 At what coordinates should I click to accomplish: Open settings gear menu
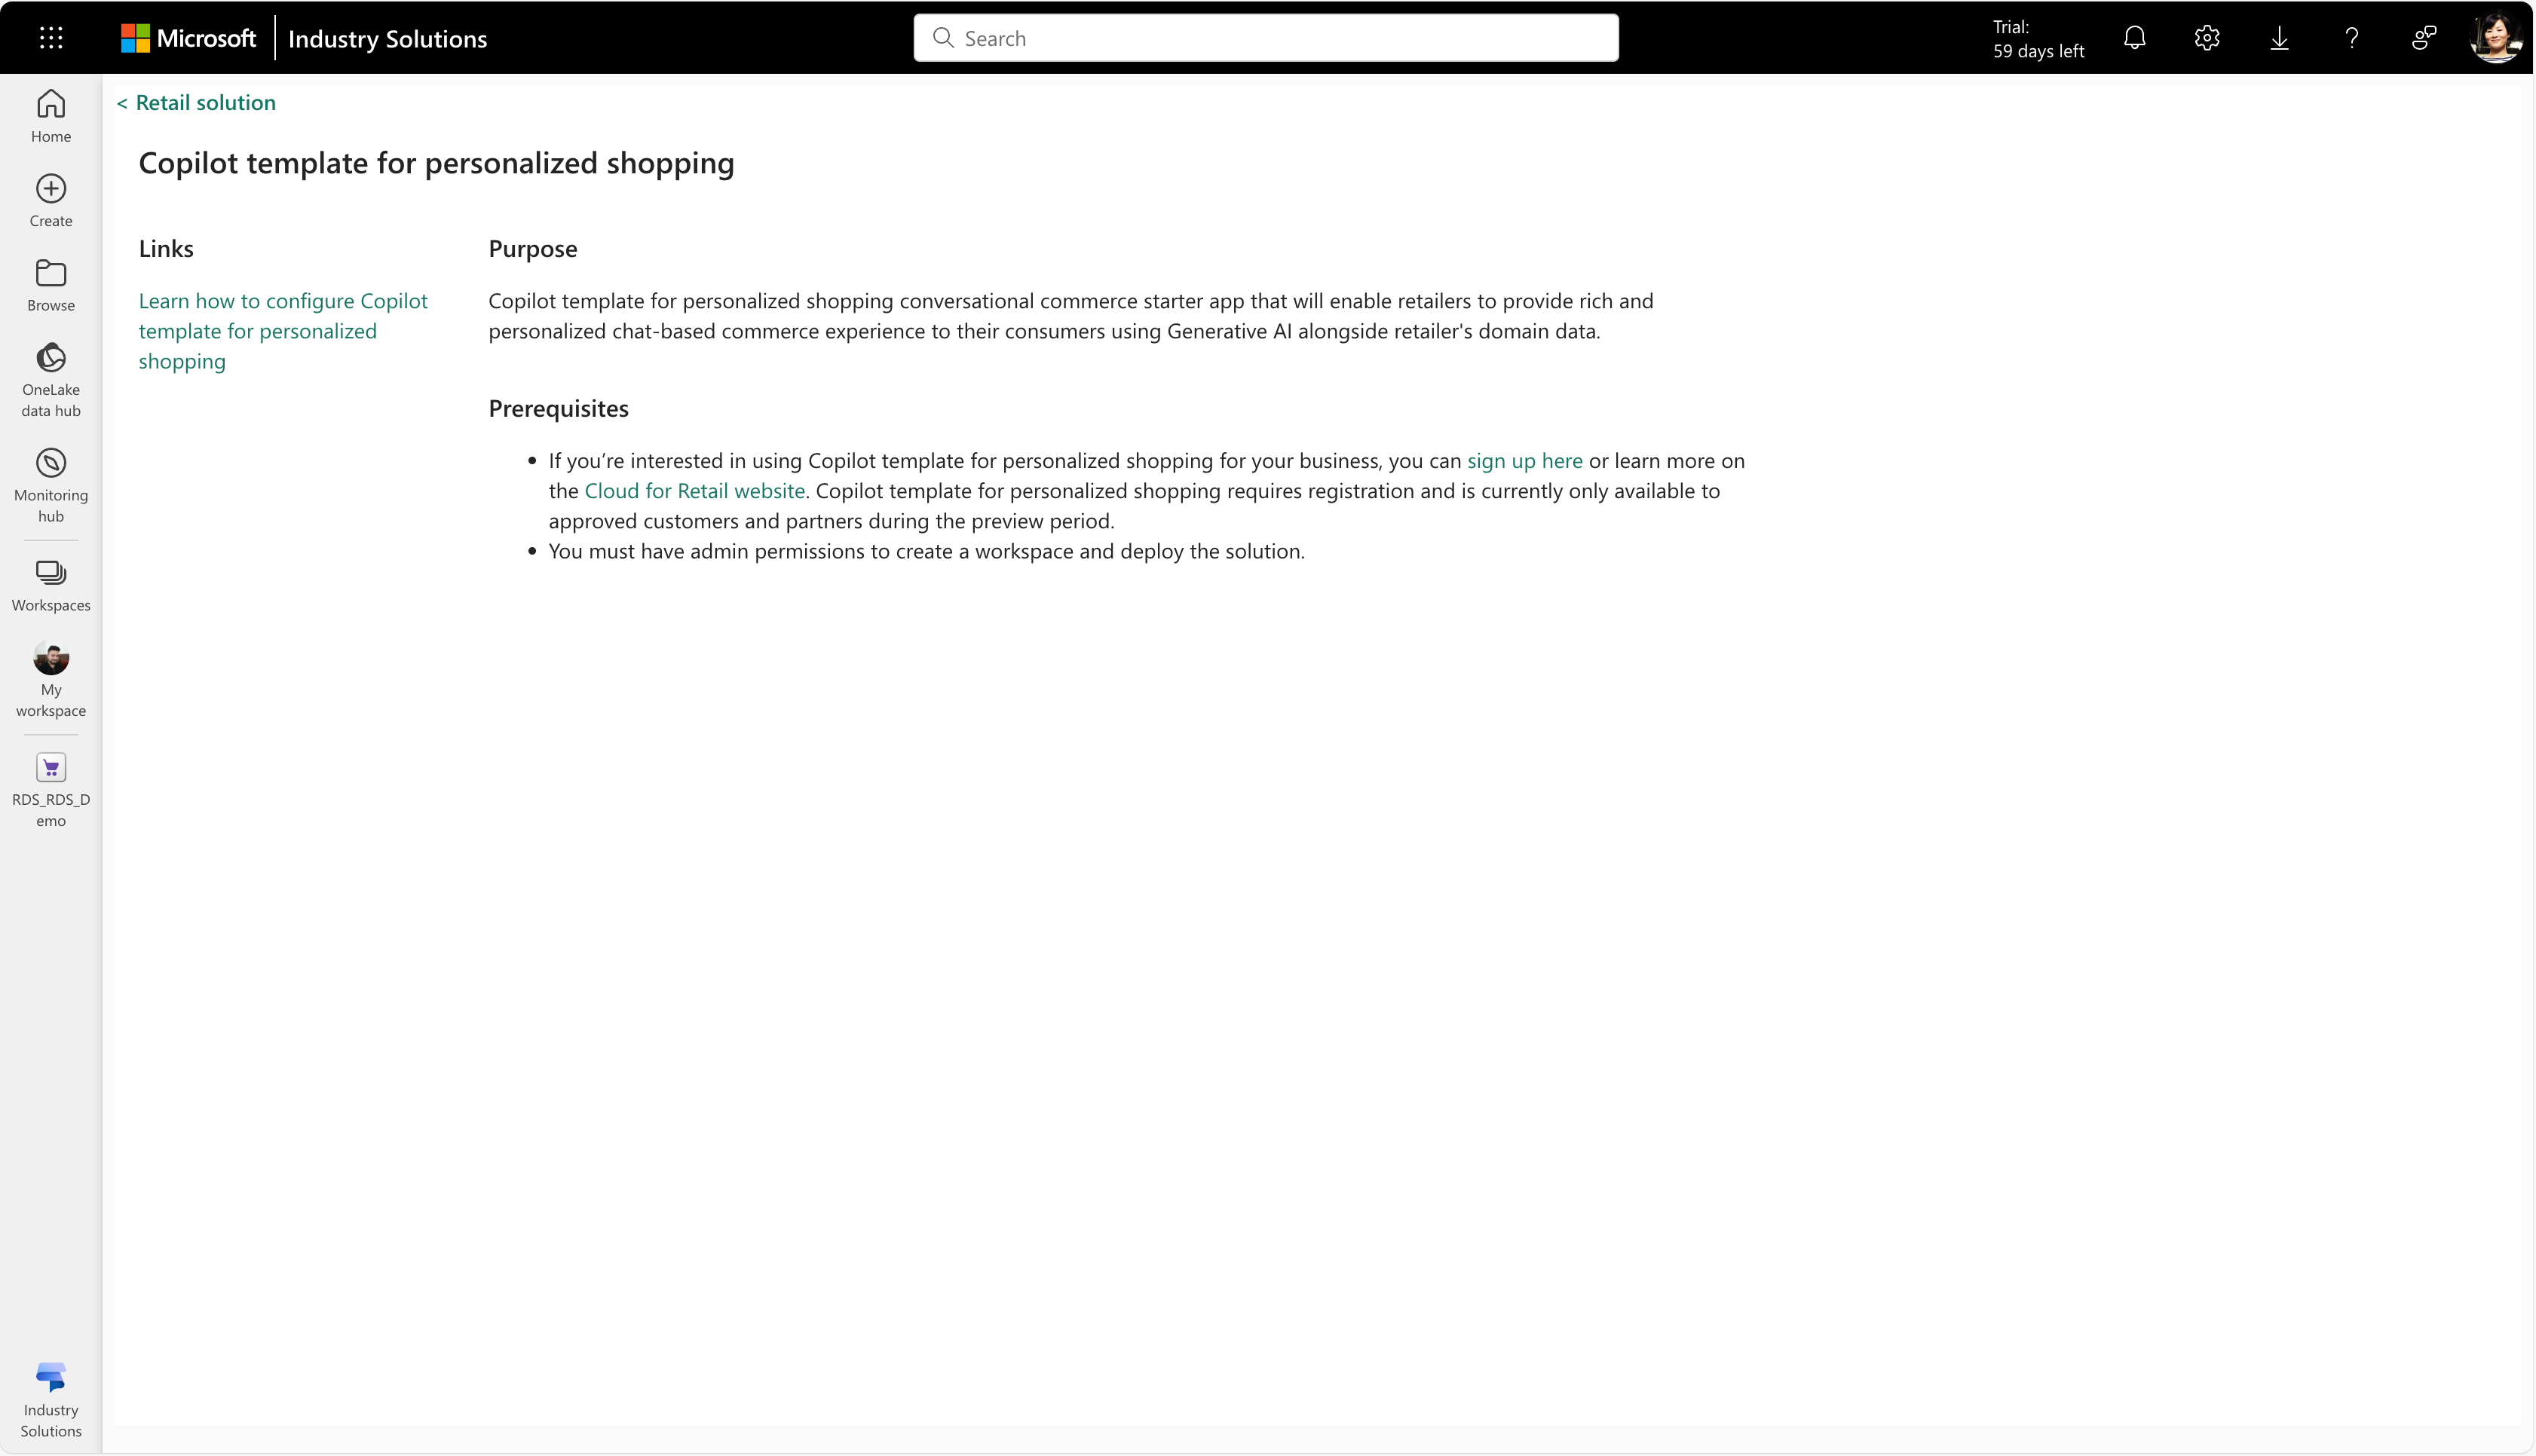point(2207,37)
